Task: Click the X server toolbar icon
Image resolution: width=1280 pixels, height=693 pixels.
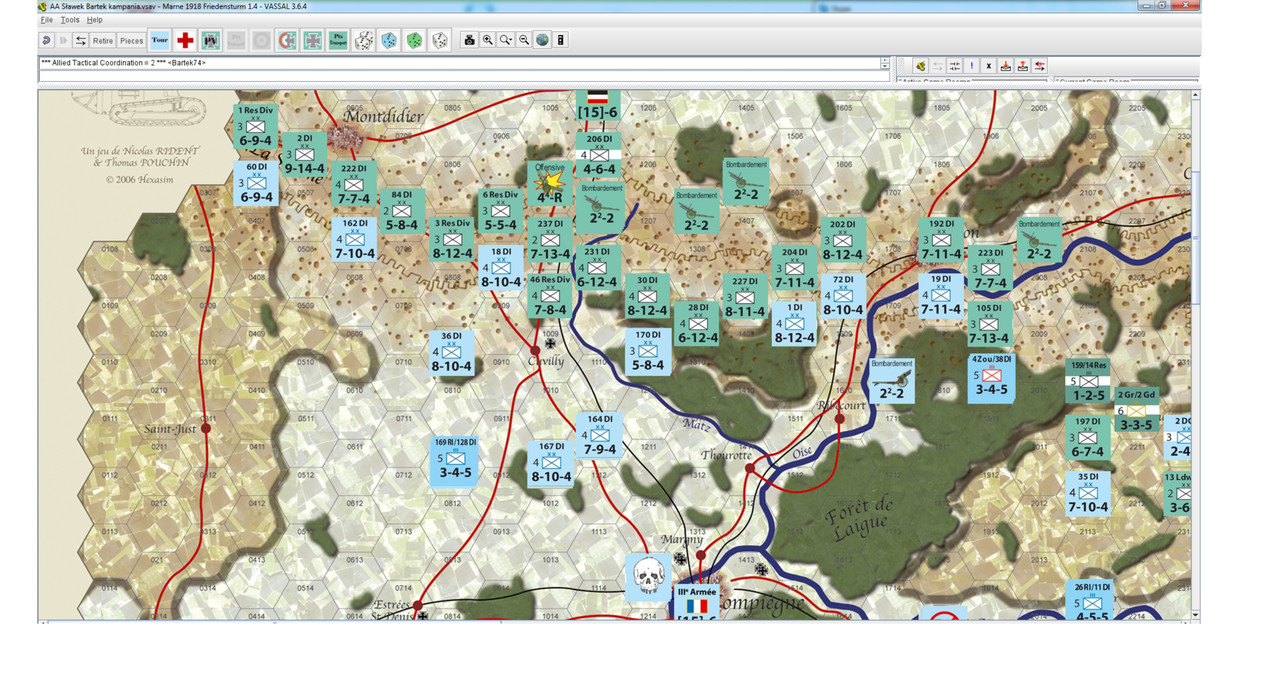Action: click(x=989, y=66)
